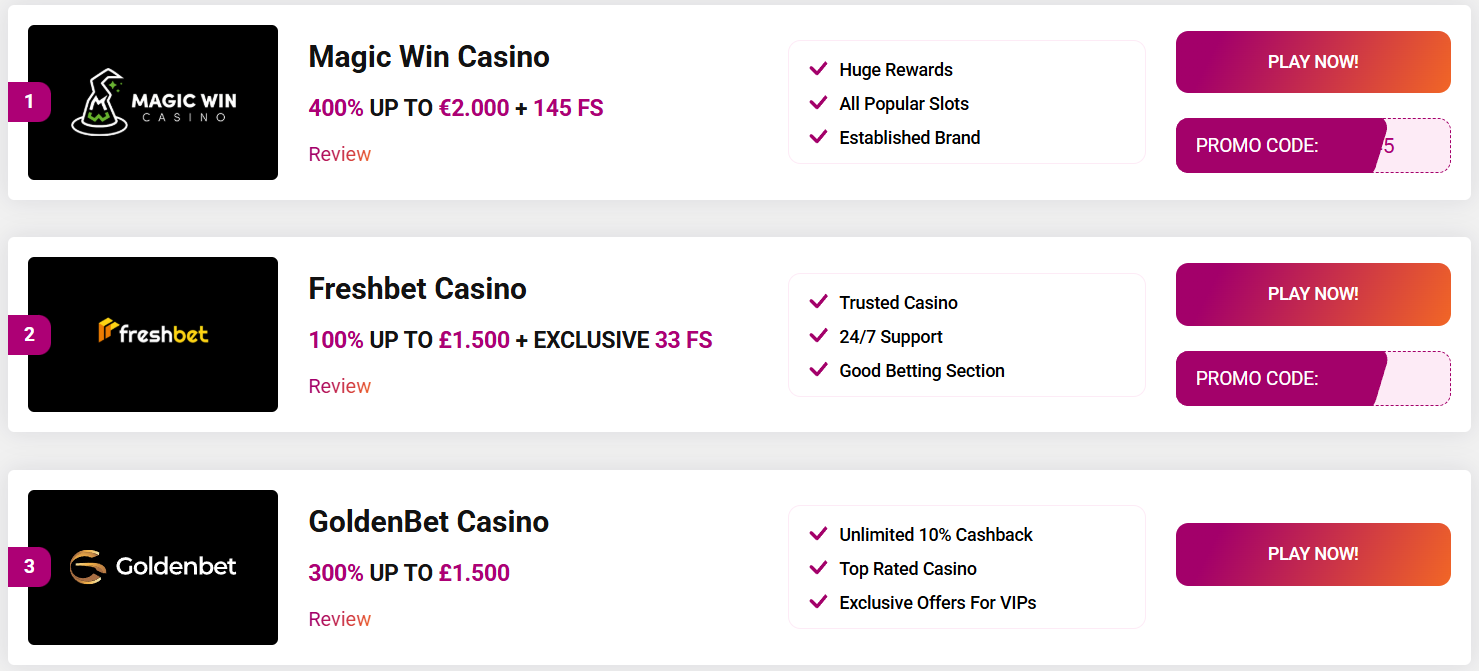Click the checkmark beside Good Betting Section
This screenshot has width=1479, height=671.
(818, 370)
